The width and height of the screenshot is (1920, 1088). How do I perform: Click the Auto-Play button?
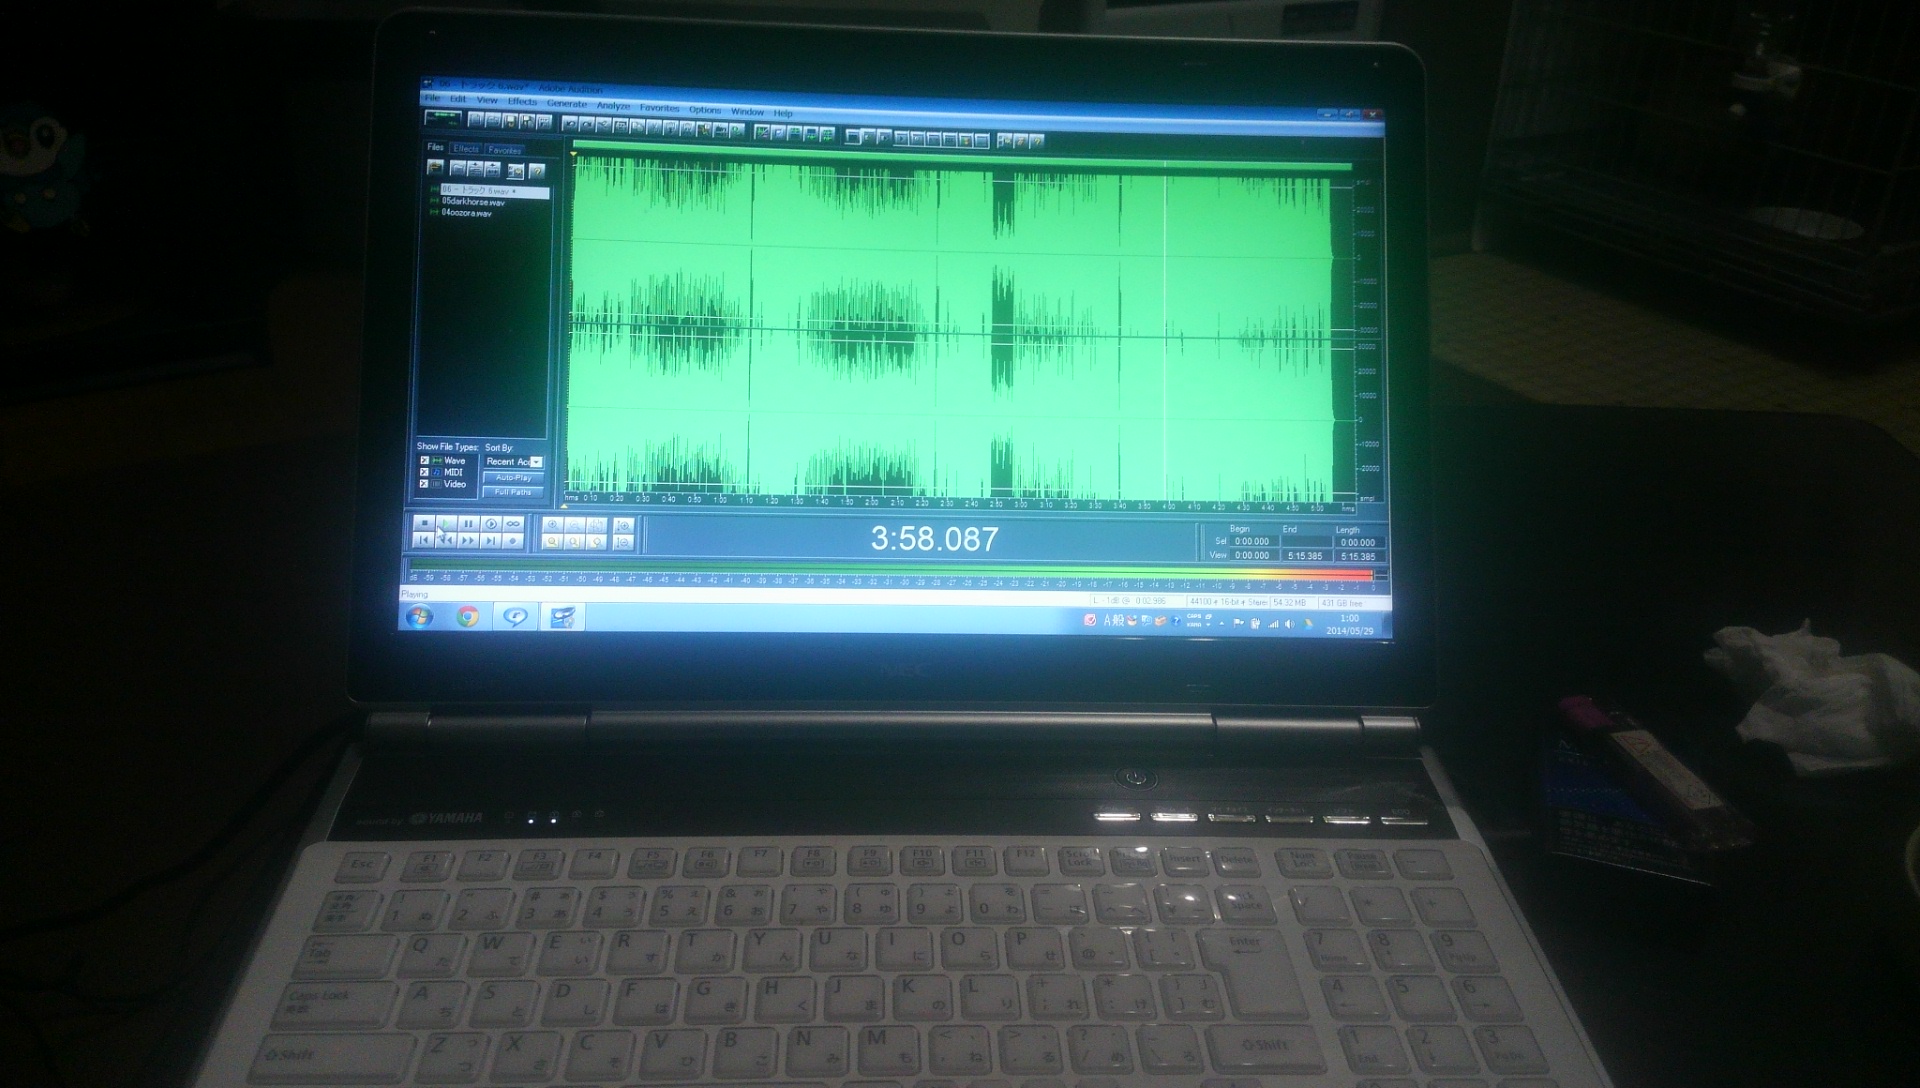coord(514,477)
